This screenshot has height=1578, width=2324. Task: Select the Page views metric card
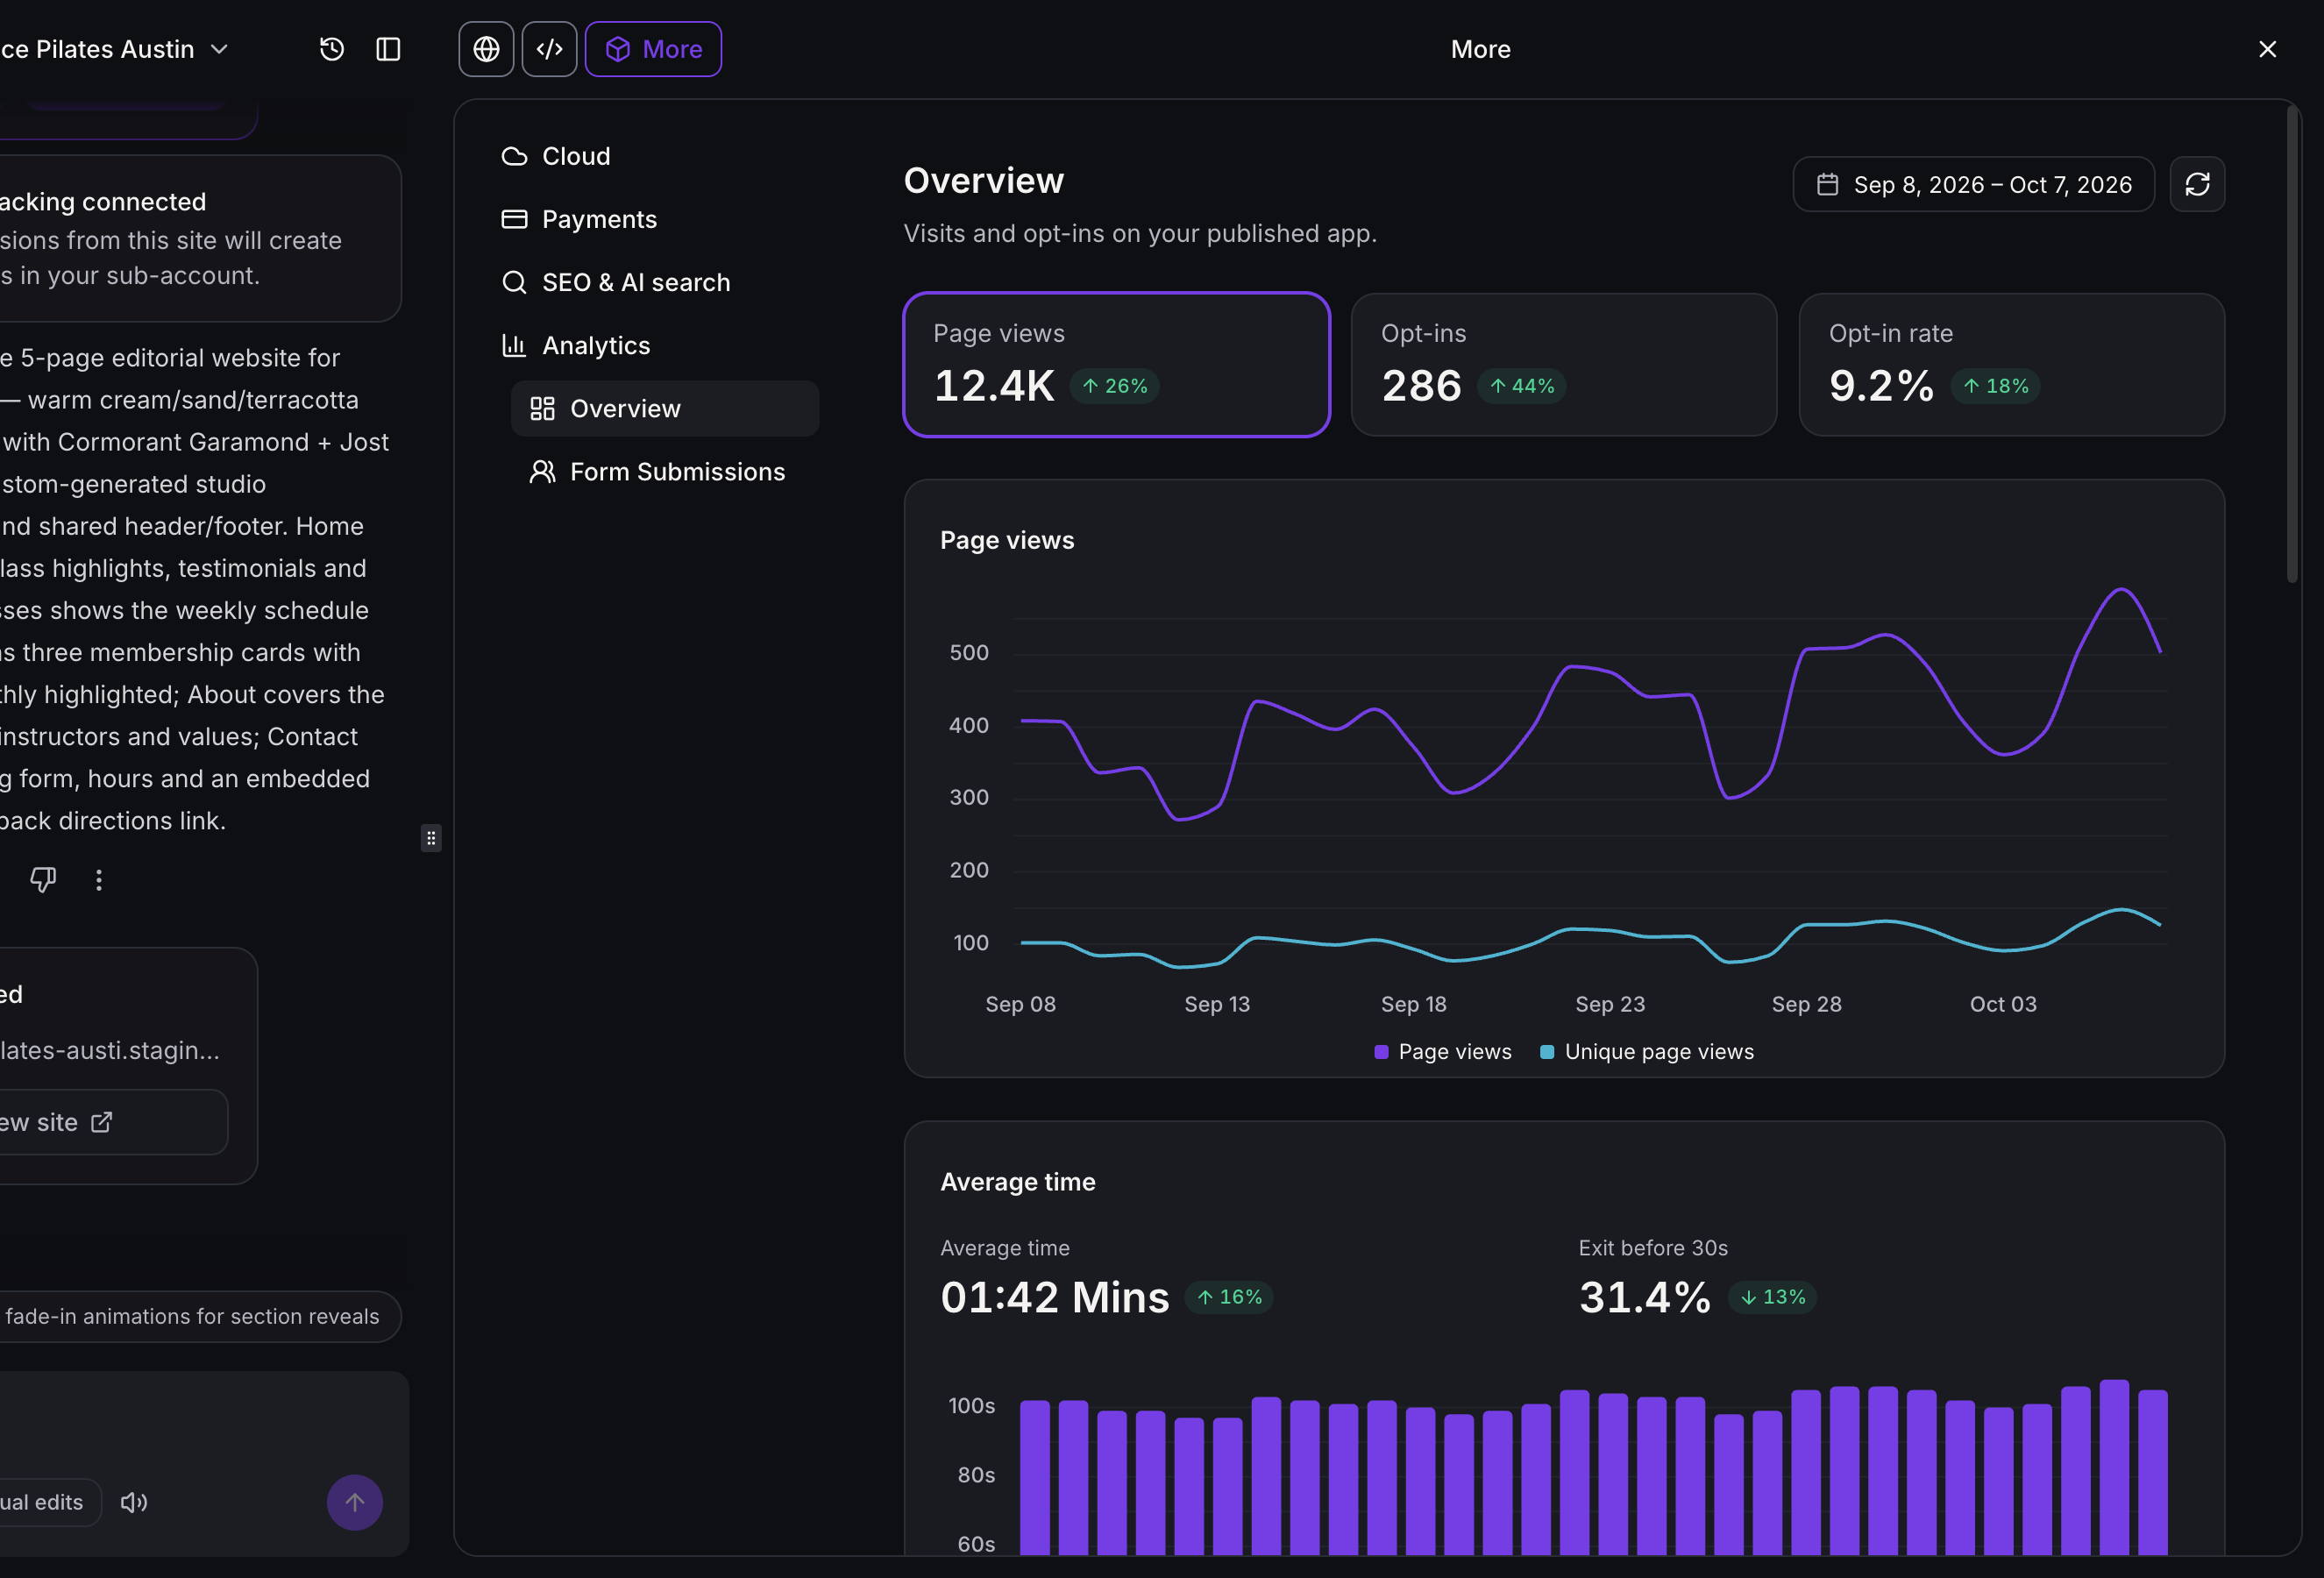click(1116, 364)
